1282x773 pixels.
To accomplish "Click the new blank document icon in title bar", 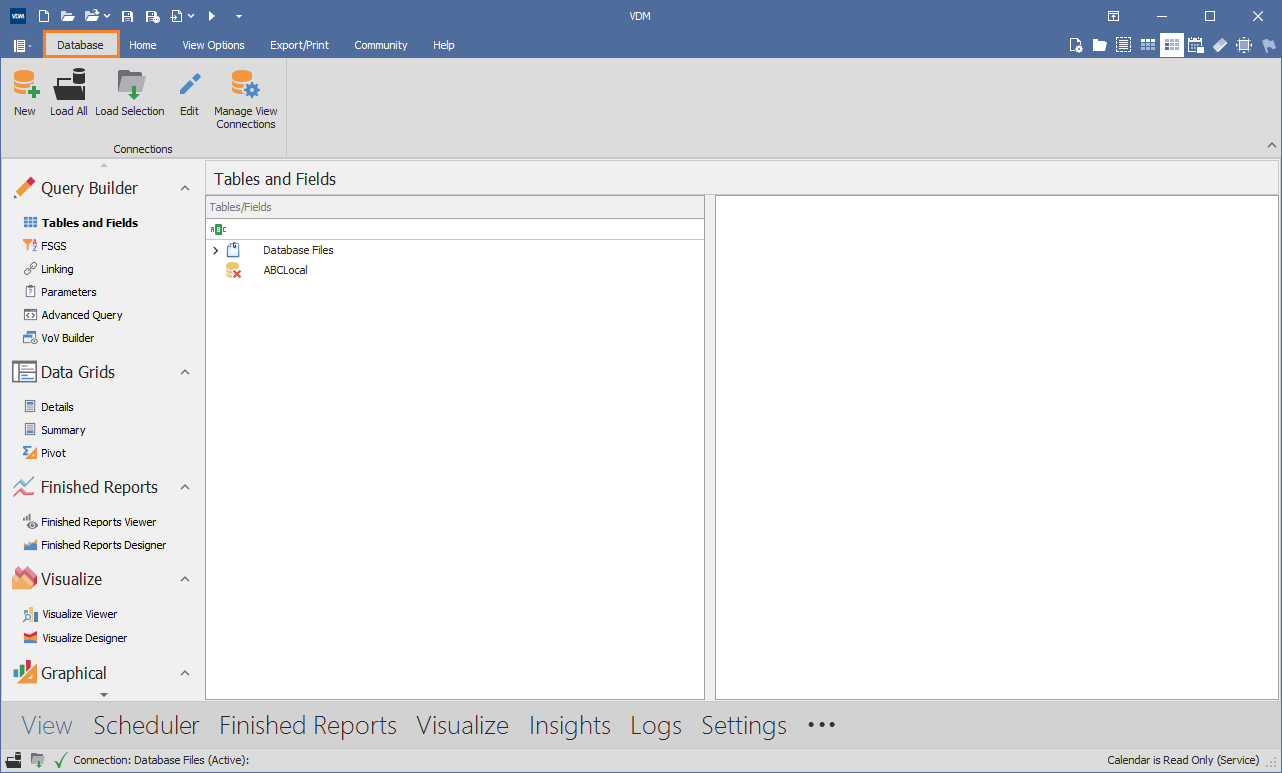I will coord(43,16).
